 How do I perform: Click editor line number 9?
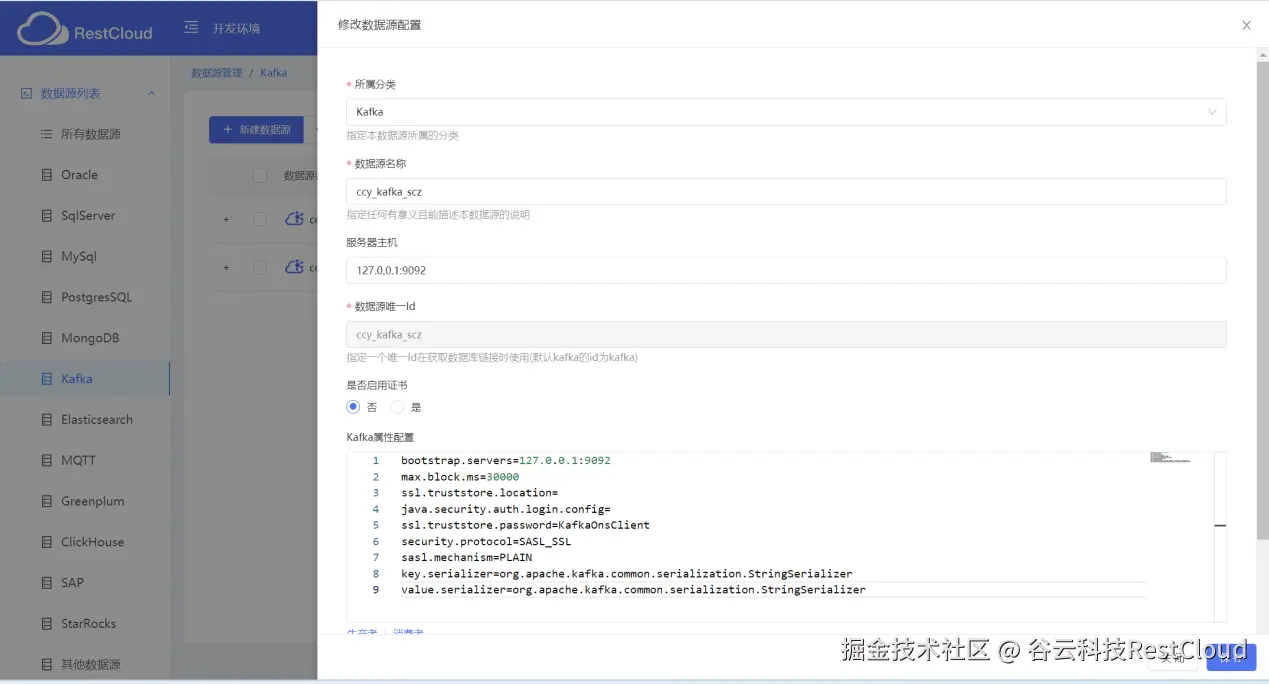pos(376,590)
